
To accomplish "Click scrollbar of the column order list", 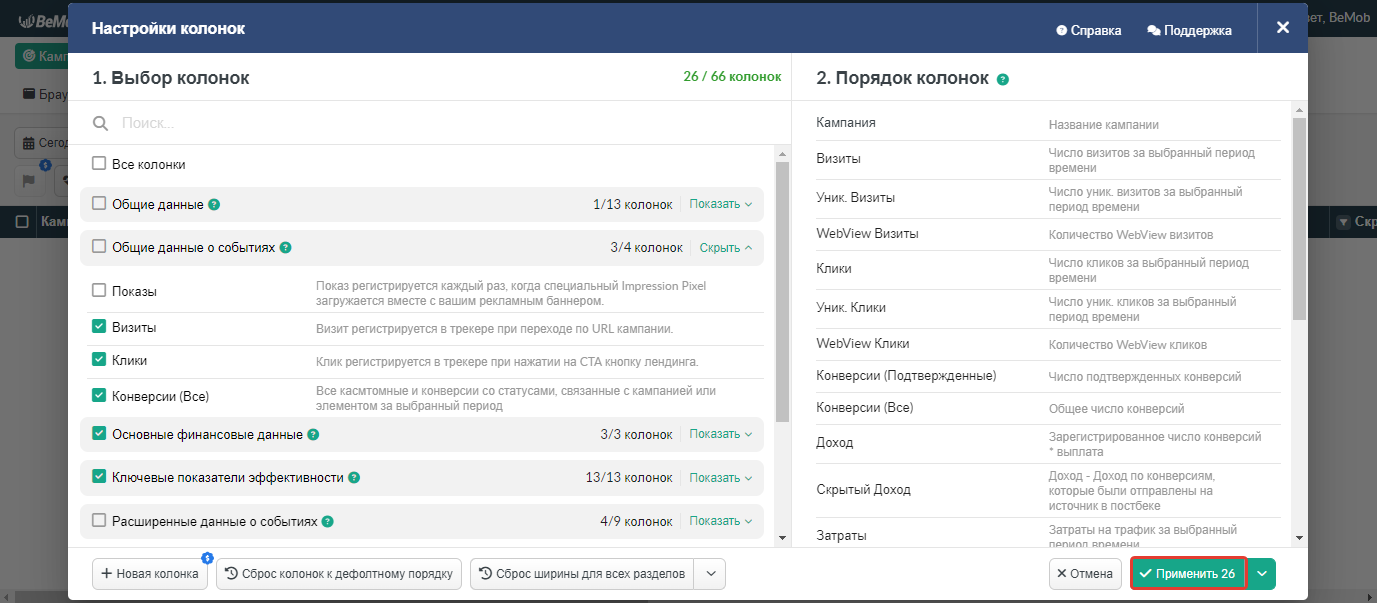I will point(1299,219).
